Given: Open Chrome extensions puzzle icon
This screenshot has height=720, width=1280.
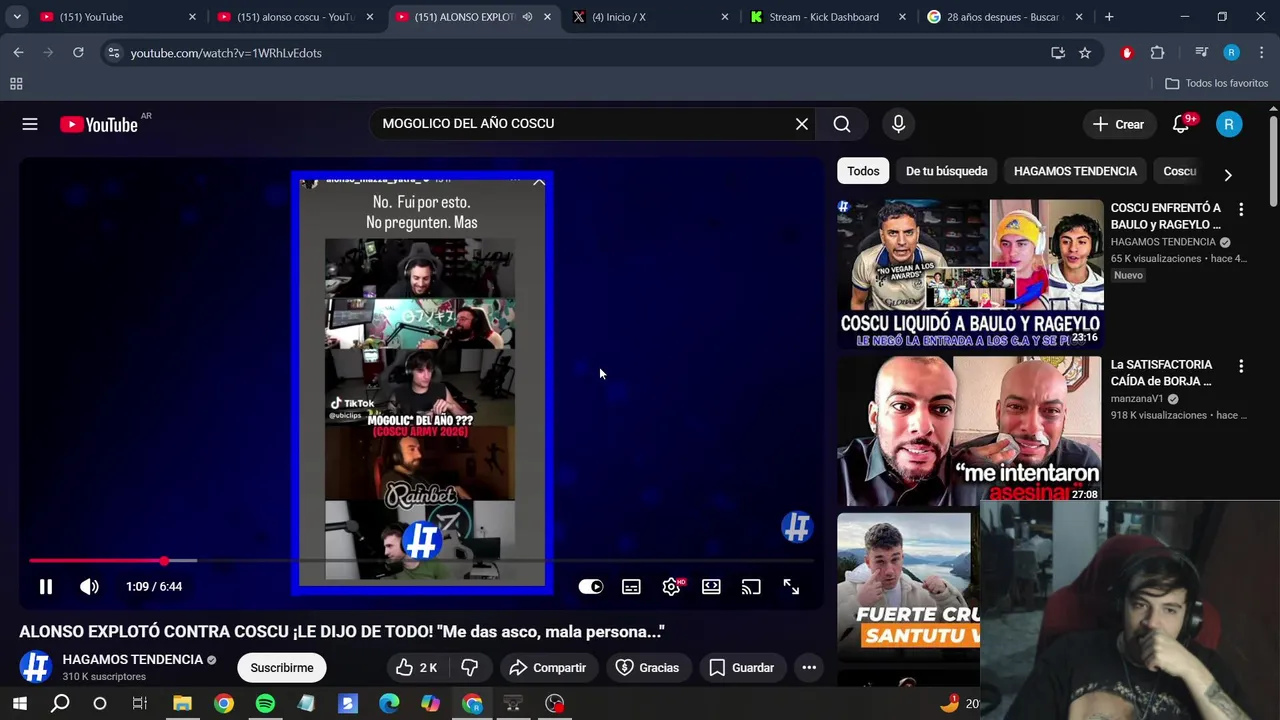Looking at the screenshot, I should pyautogui.click(x=1158, y=53).
